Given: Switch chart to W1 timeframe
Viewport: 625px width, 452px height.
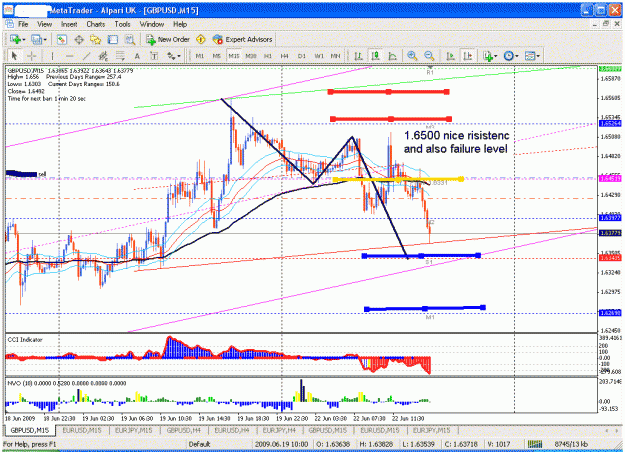Looking at the screenshot, I should (x=319, y=56).
